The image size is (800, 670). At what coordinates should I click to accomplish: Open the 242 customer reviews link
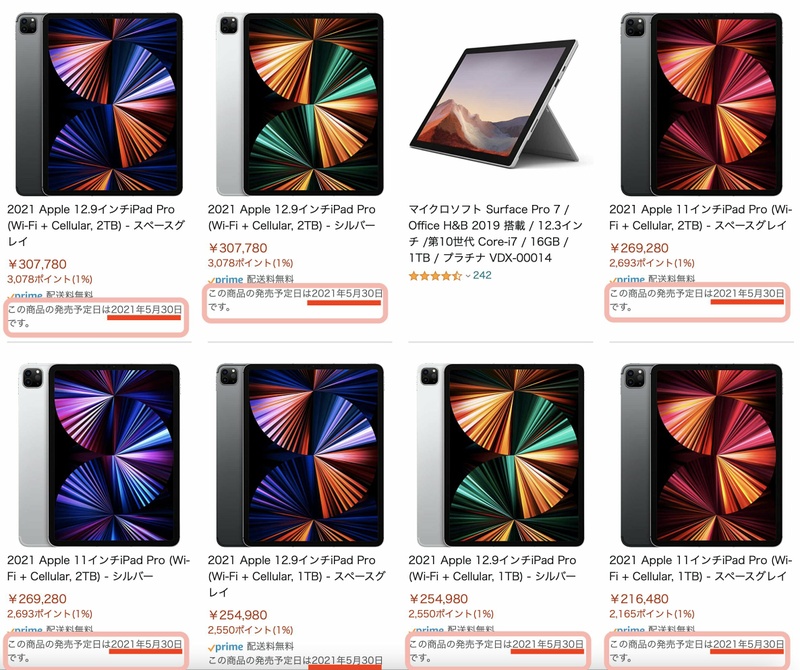coord(482,275)
